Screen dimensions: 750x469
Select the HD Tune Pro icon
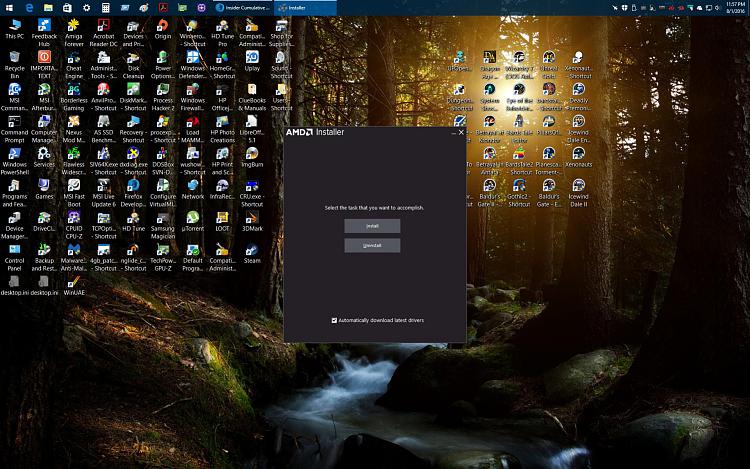(222, 33)
